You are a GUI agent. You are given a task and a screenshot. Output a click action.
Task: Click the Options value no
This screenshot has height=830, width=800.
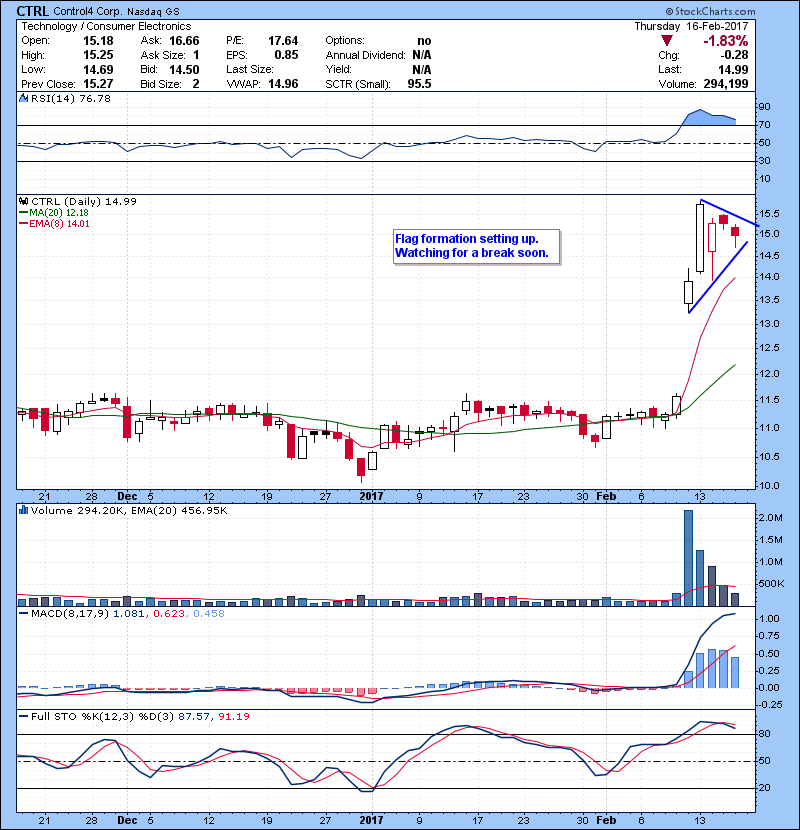point(424,41)
